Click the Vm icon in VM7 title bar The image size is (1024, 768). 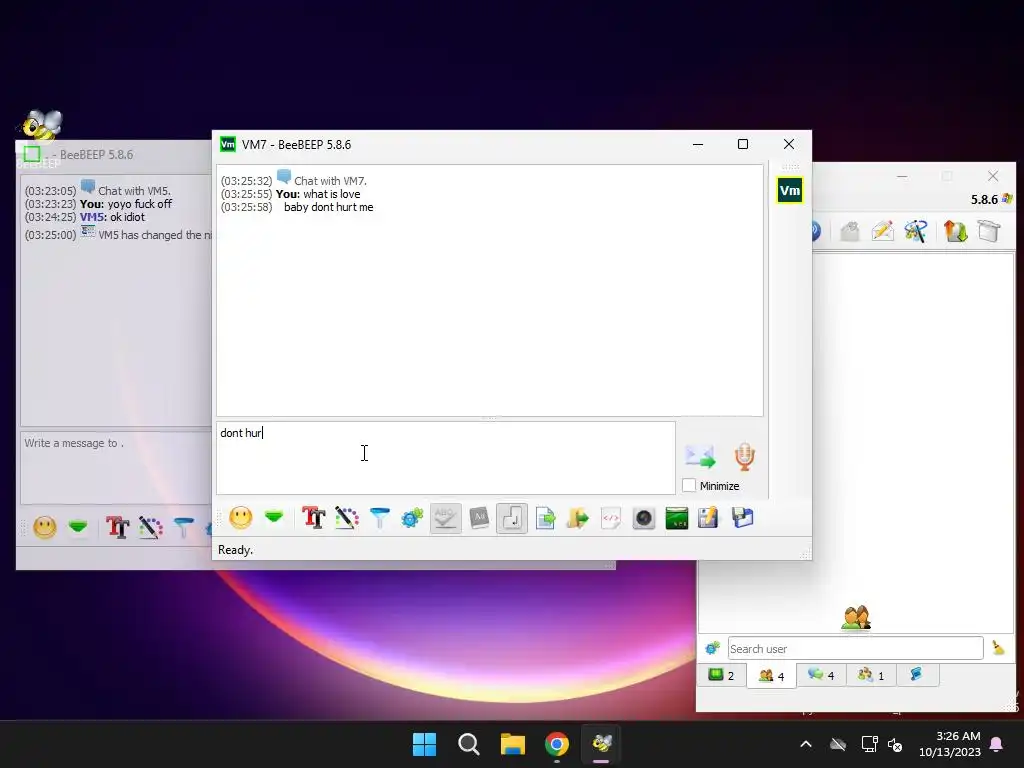coord(228,144)
